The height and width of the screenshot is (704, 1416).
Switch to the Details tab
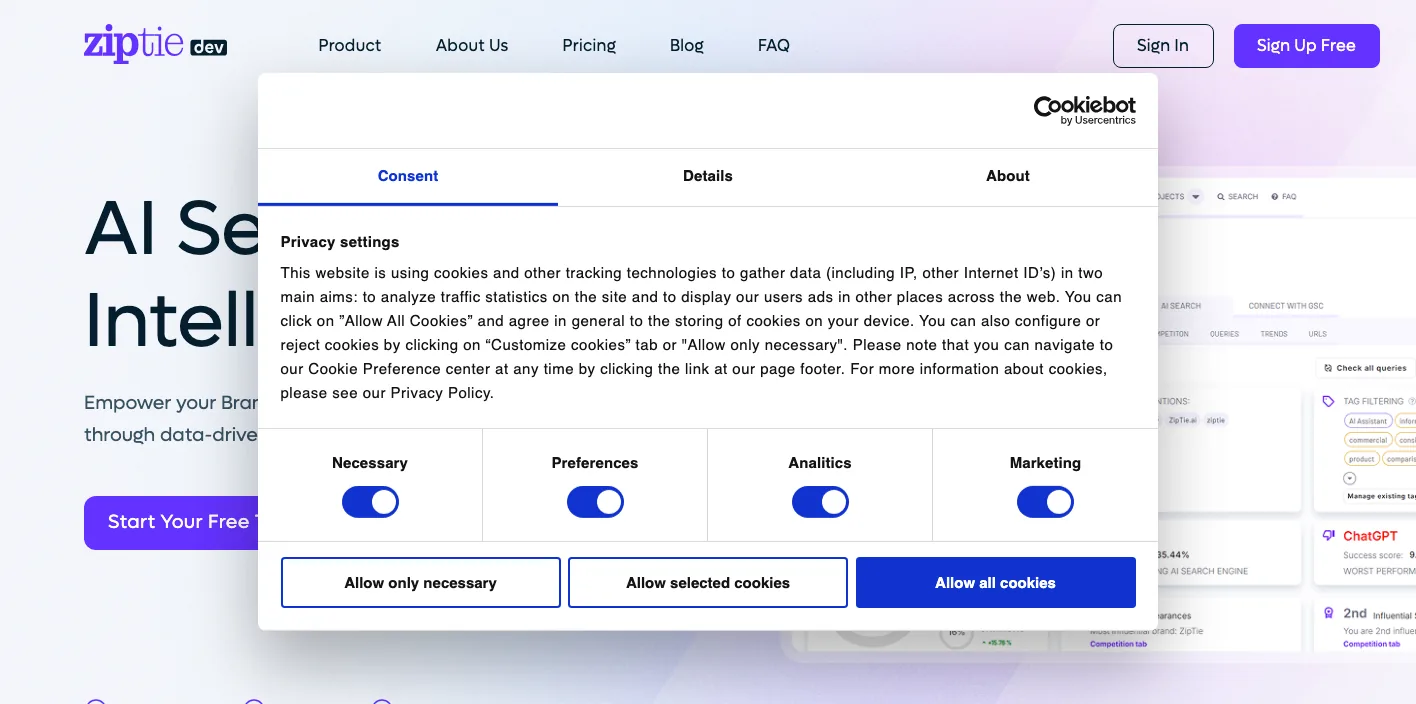tap(708, 176)
